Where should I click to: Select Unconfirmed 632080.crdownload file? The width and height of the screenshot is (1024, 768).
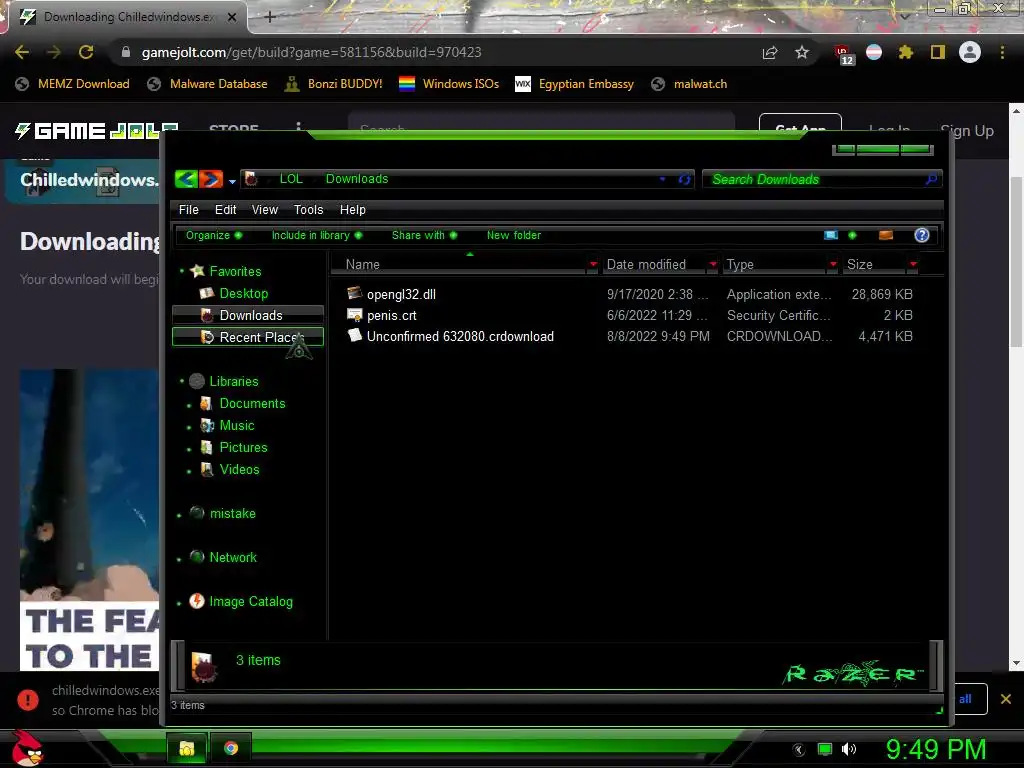pos(460,336)
